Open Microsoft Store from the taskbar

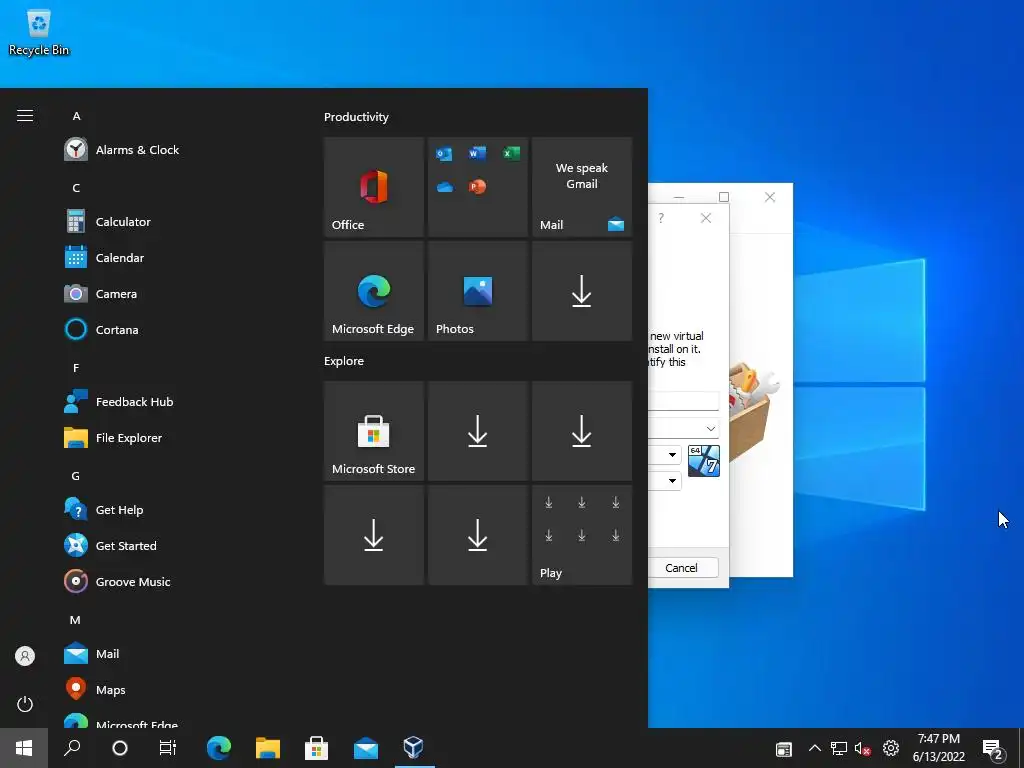coord(317,748)
